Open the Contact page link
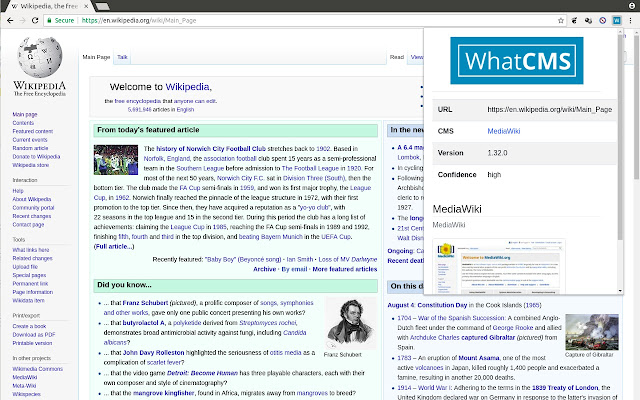The width and height of the screenshot is (640, 400). (x=28, y=224)
